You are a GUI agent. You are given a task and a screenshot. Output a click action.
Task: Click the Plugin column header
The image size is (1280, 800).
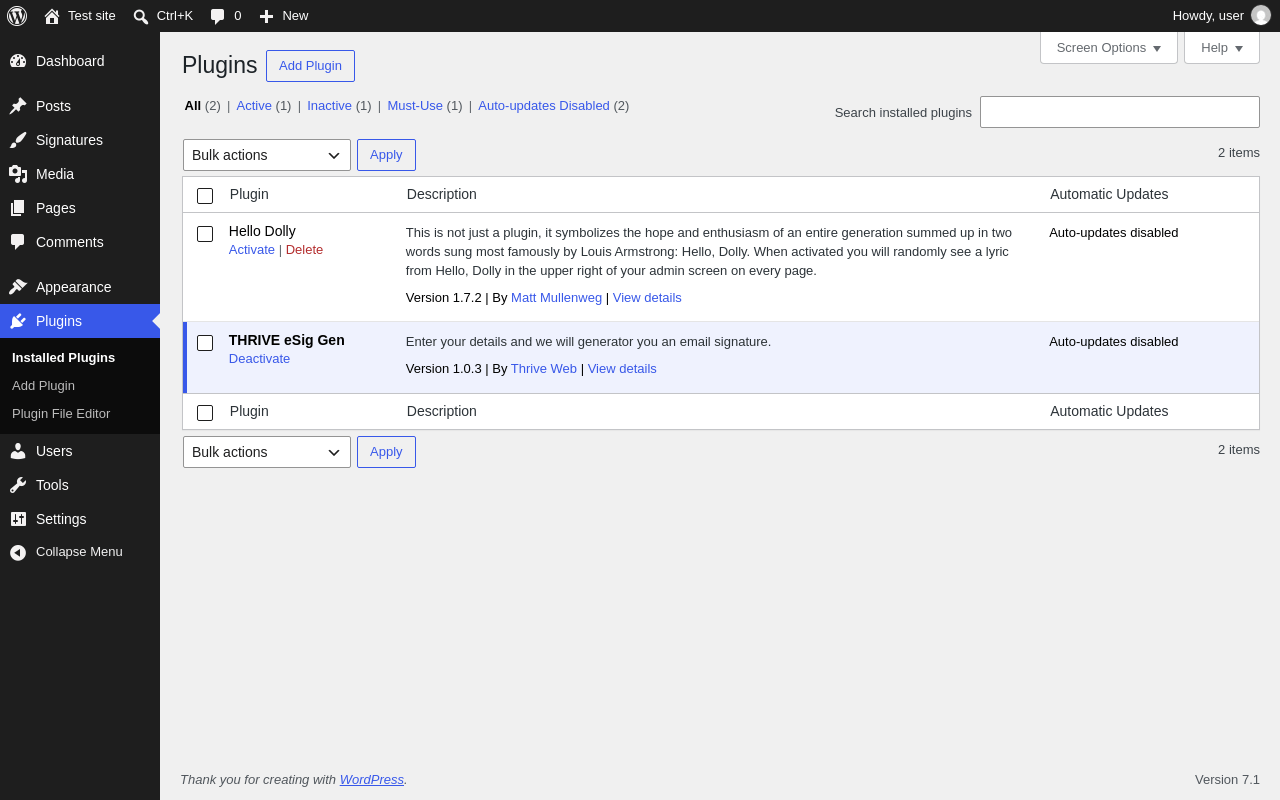(249, 194)
